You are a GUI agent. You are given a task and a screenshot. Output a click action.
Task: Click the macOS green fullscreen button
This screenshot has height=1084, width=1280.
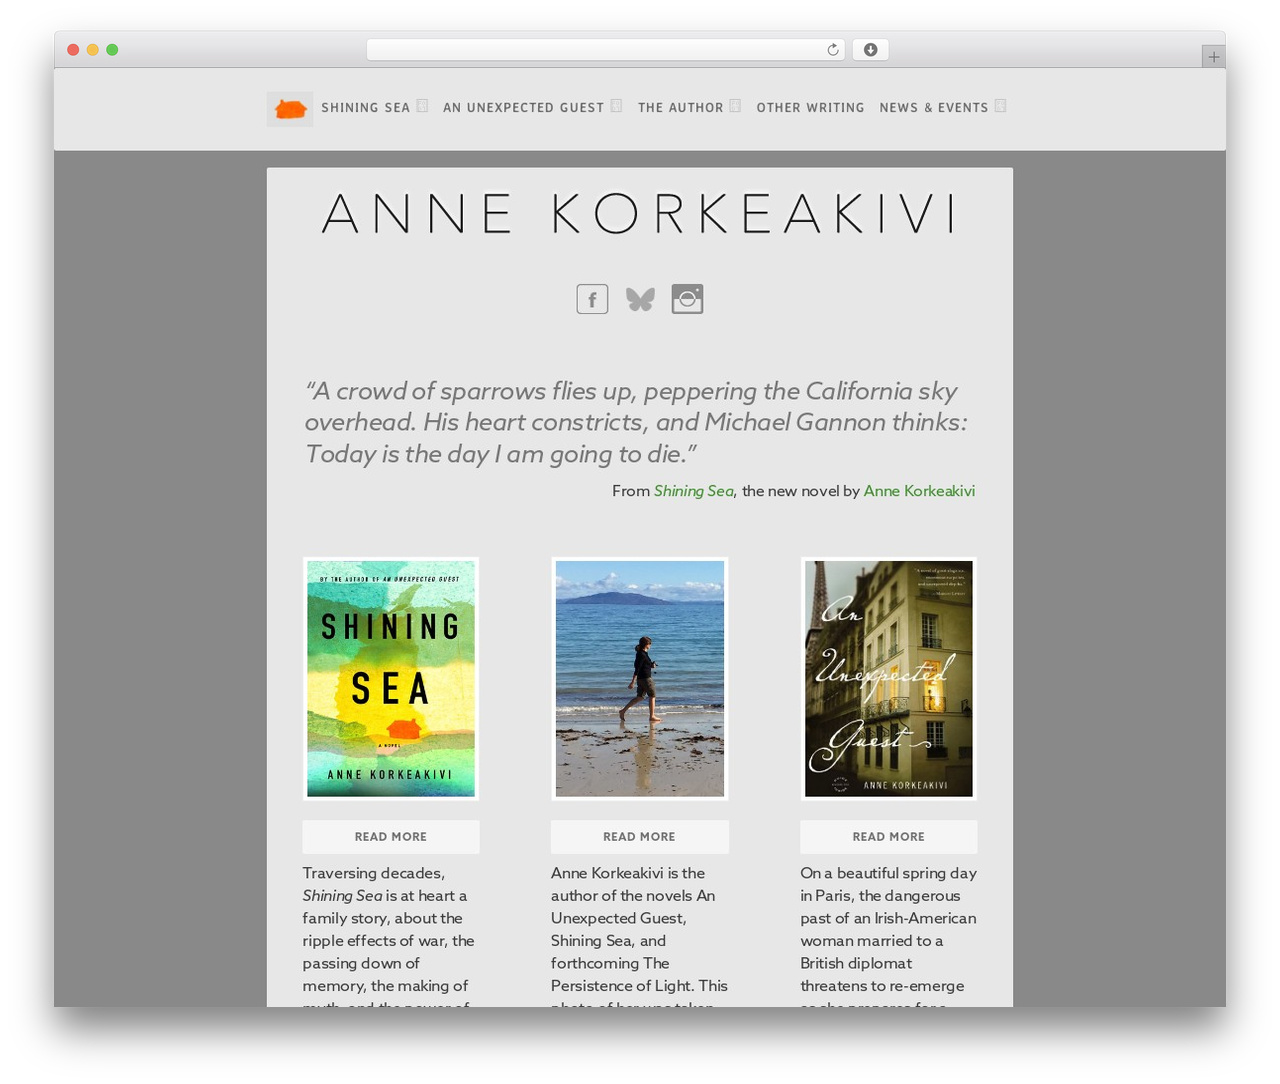112,50
